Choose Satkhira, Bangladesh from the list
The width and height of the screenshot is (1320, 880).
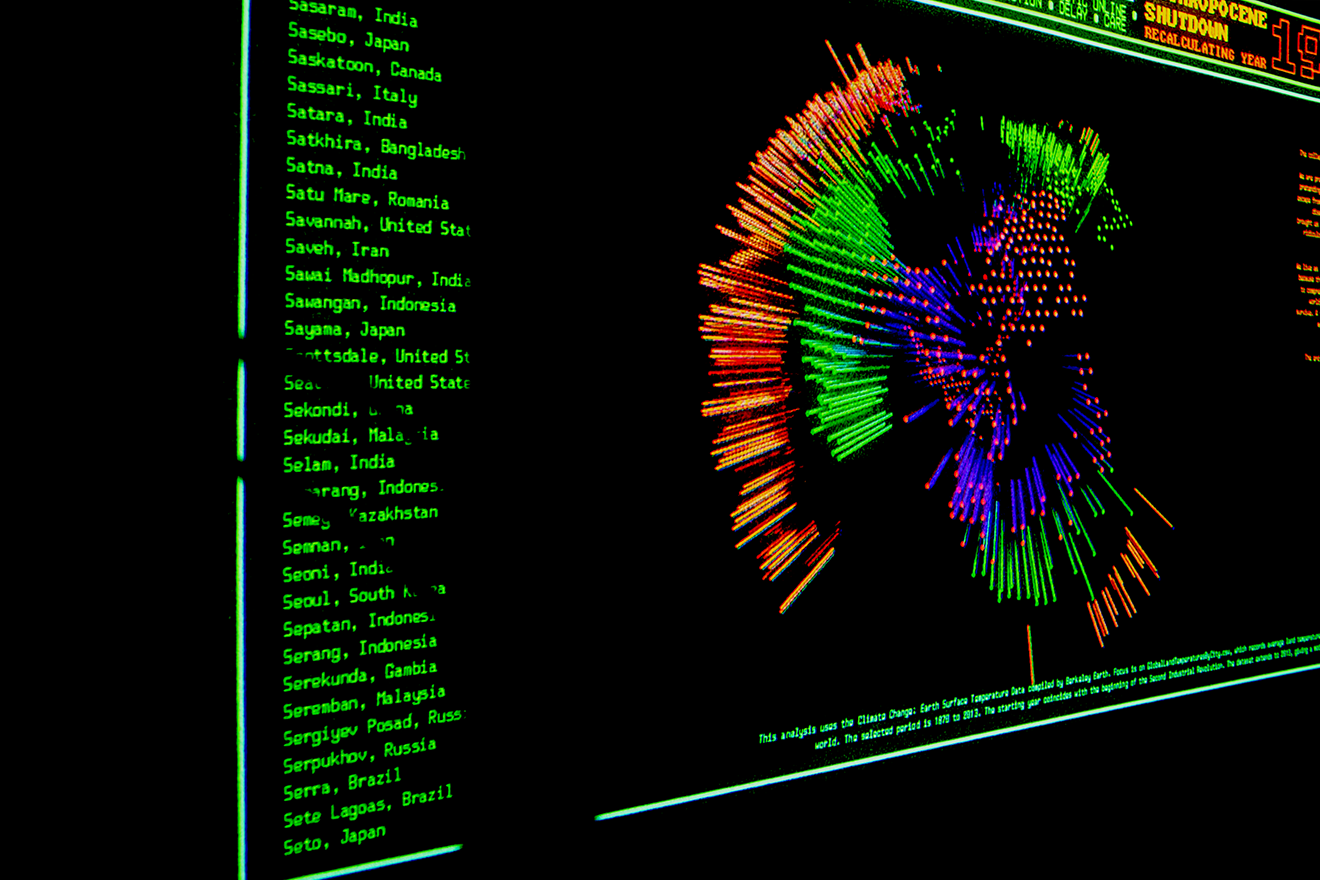tap(376, 146)
